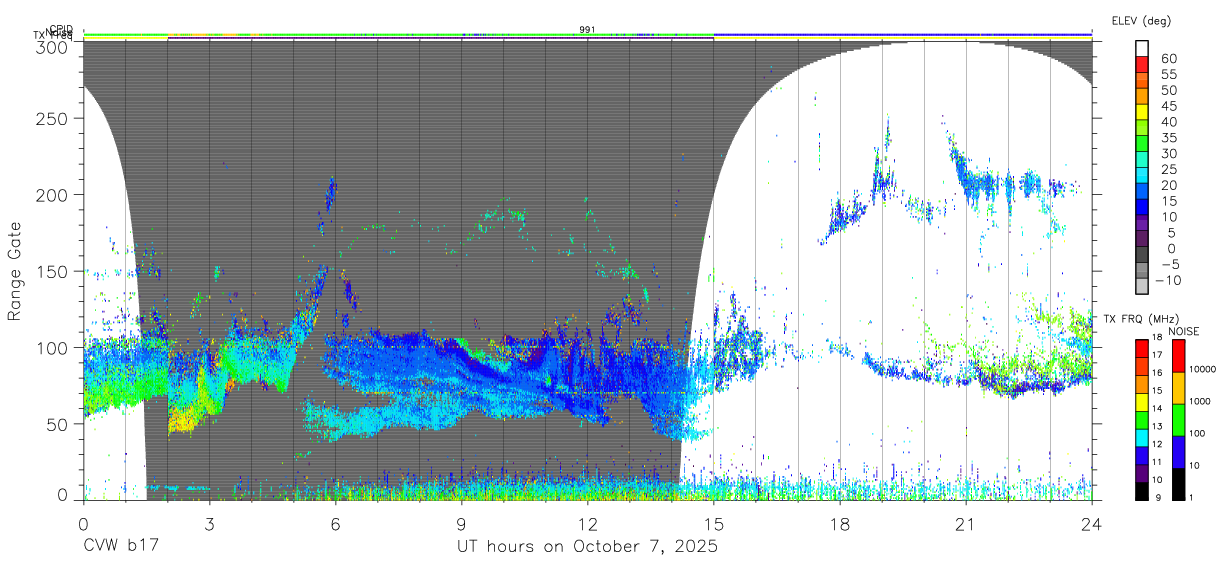The height and width of the screenshot is (567, 1228).
Task: Click the 300 tick label on Range Gate axis
Action: coord(52,46)
